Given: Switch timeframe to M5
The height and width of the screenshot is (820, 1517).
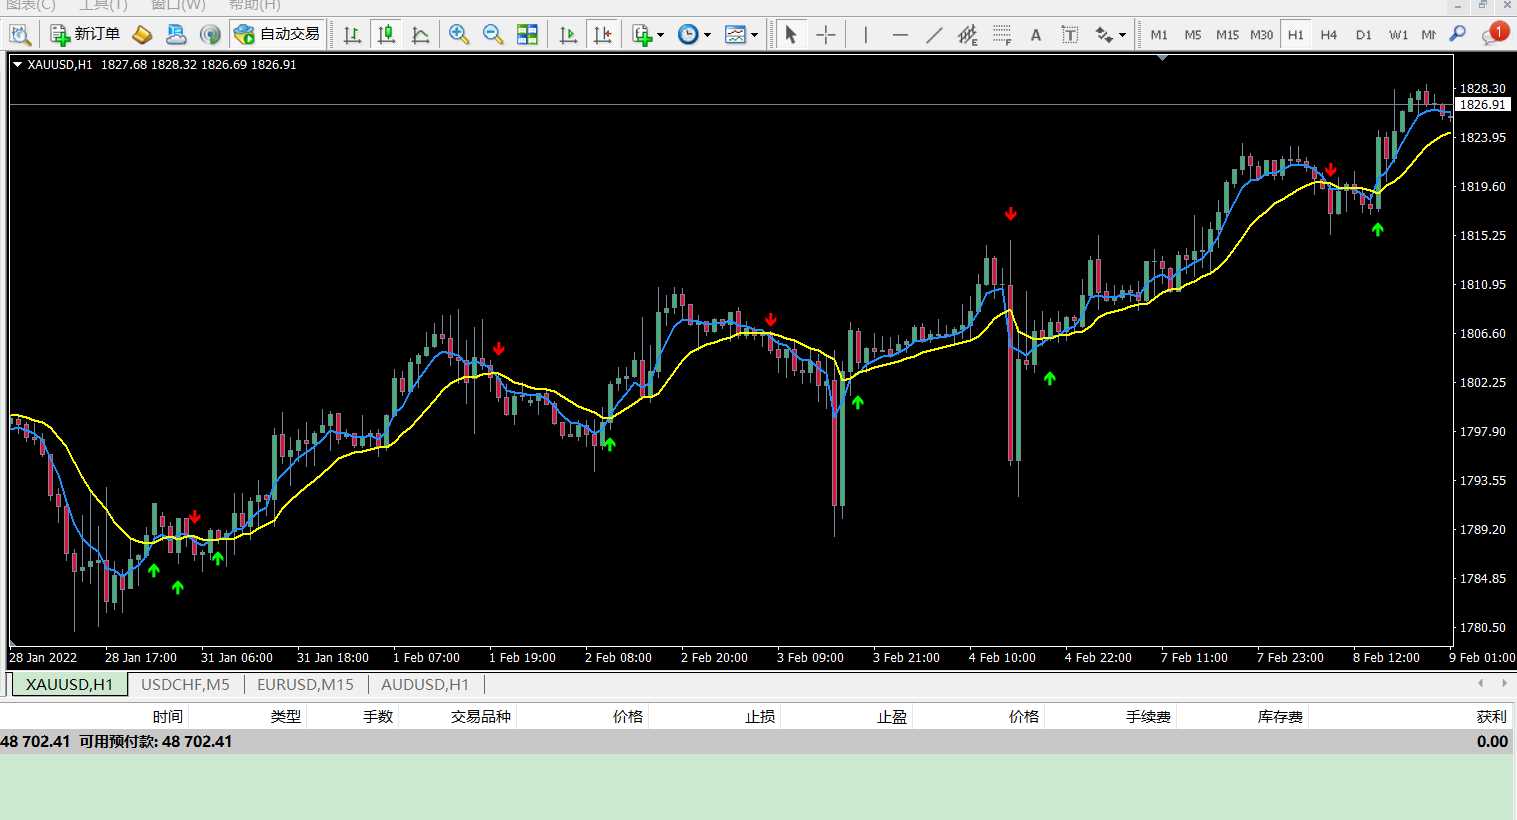Looking at the screenshot, I should pyautogui.click(x=1193, y=35).
